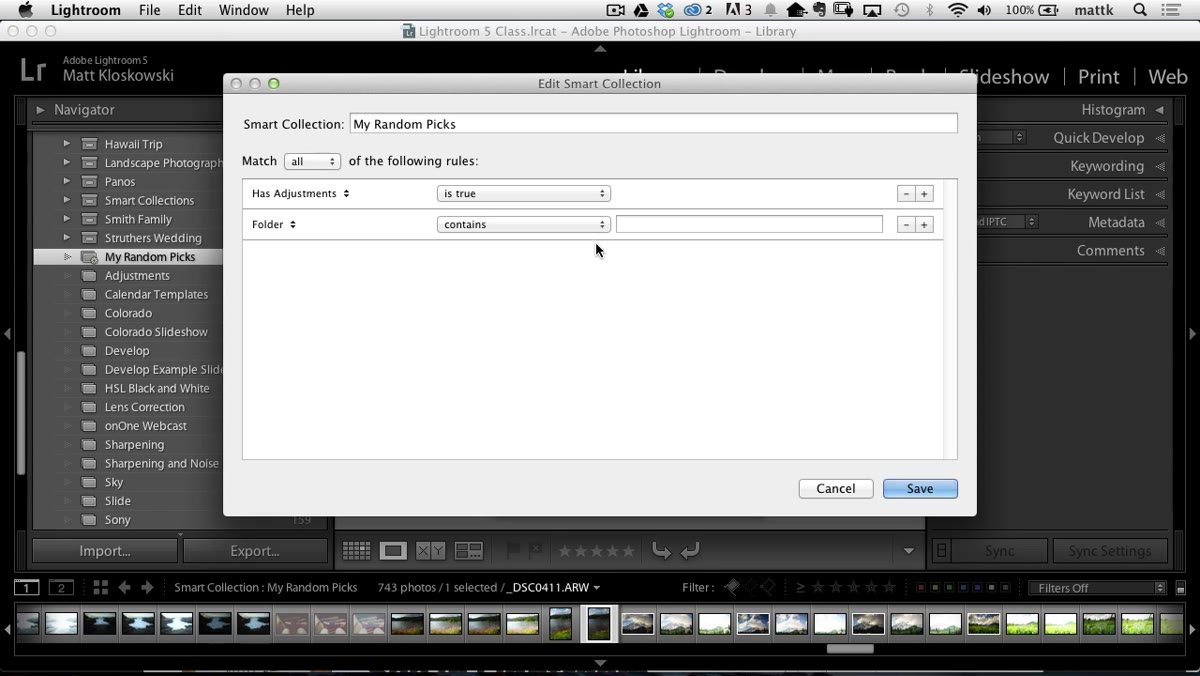Select main window display button 1
This screenshot has height=676, width=1200.
pyautogui.click(x=27, y=588)
